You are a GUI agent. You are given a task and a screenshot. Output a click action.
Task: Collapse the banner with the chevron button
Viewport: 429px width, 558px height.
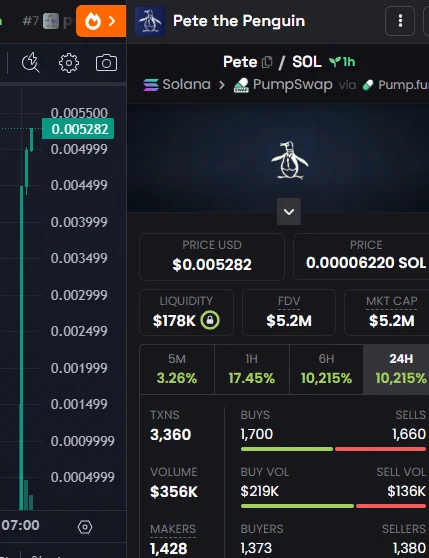click(x=289, y=212)
